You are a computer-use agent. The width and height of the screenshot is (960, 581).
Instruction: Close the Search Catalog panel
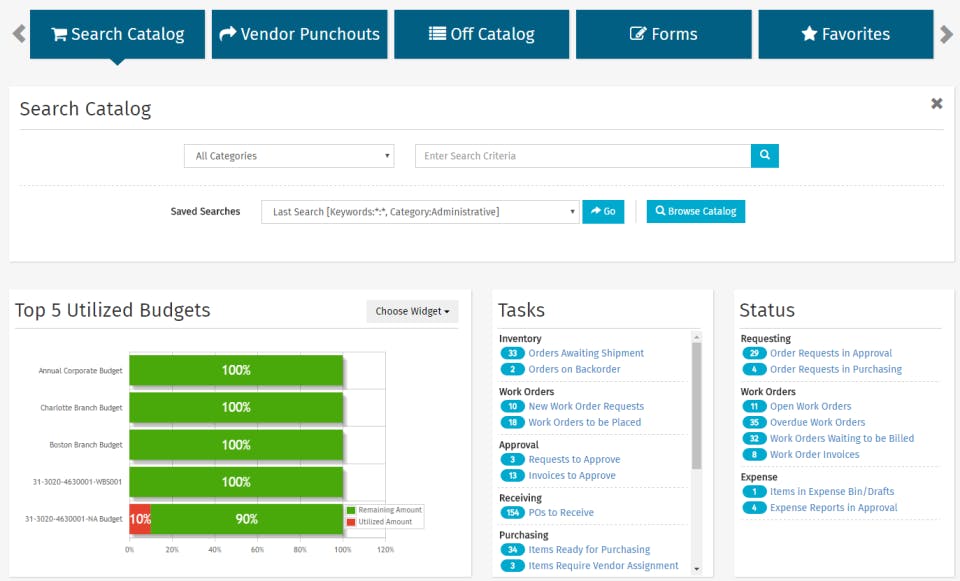[936, 104]
